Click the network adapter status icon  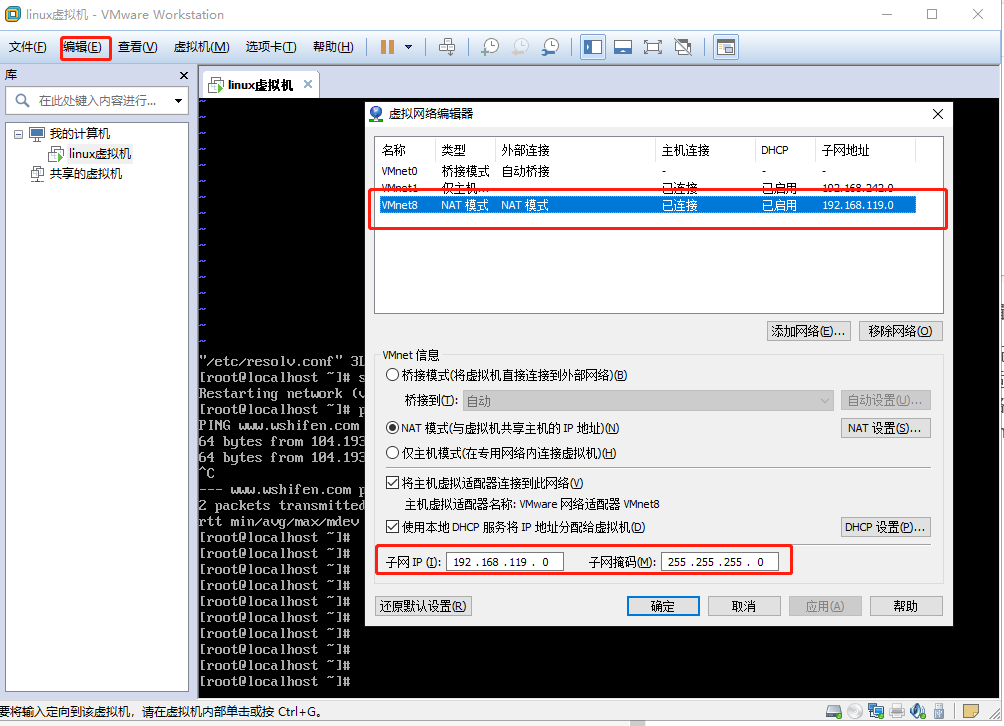point(875,711)
